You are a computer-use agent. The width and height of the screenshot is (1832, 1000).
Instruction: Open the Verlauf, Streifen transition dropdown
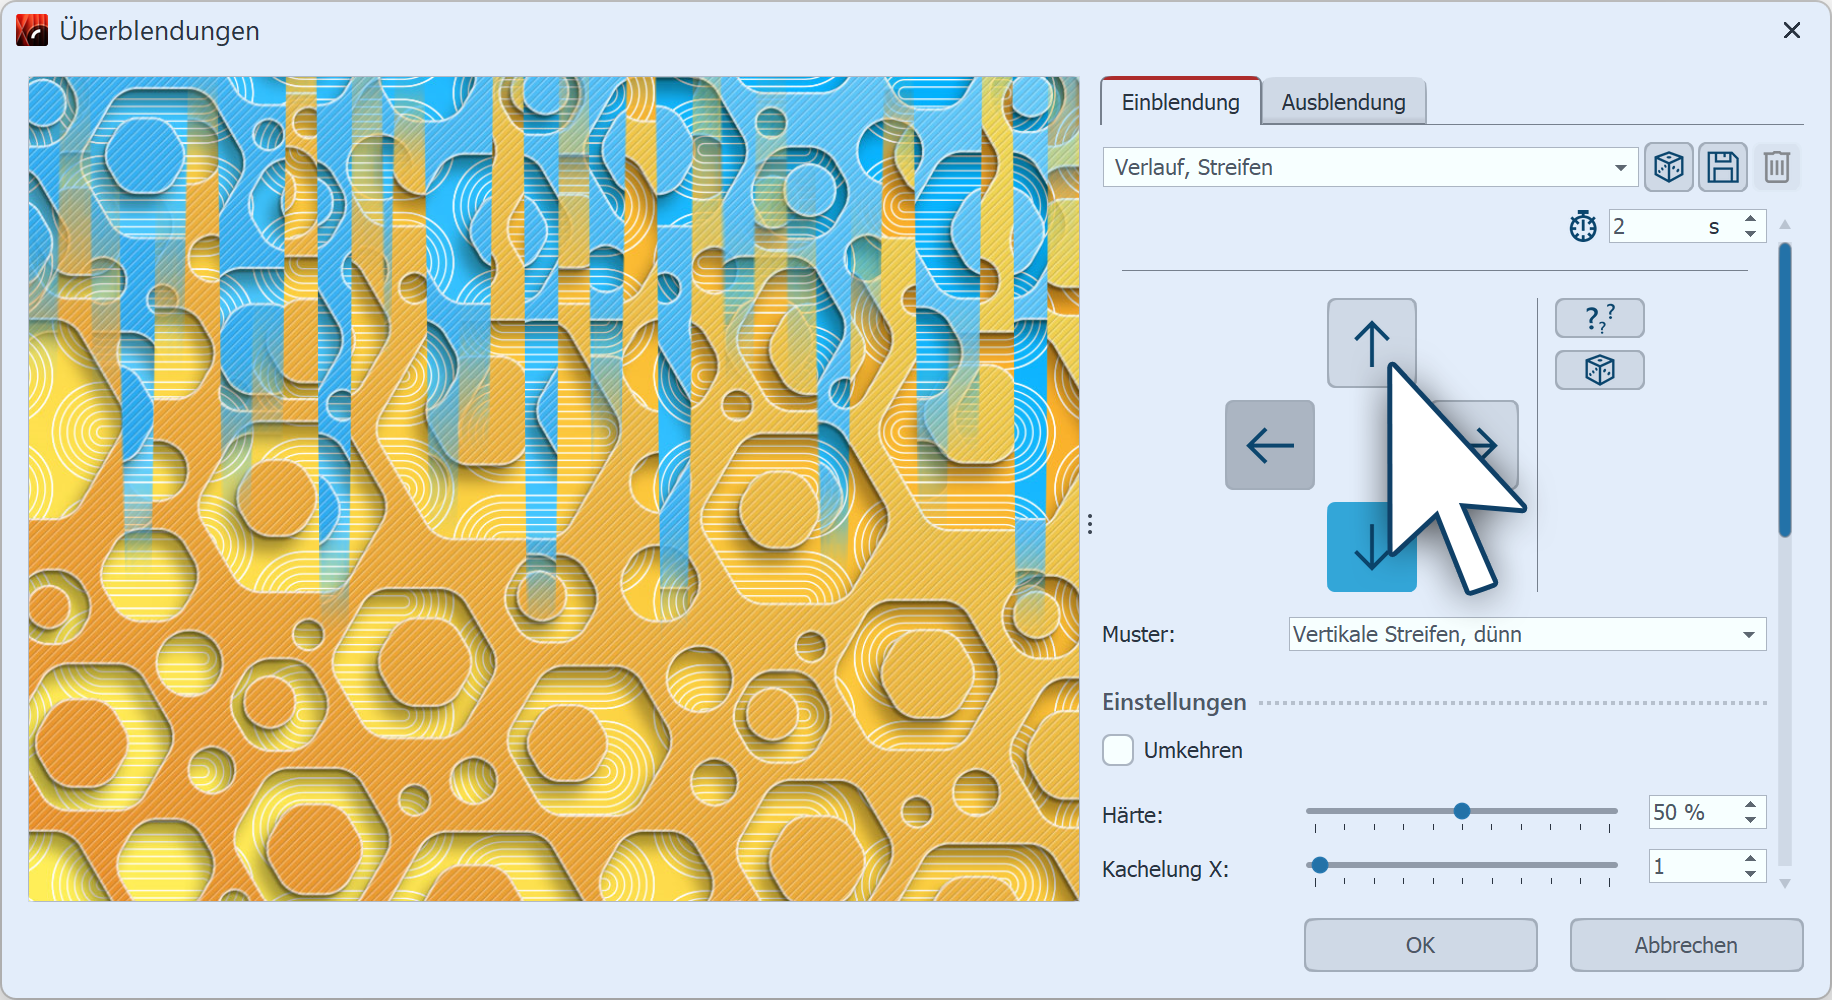click(1369, 167)
